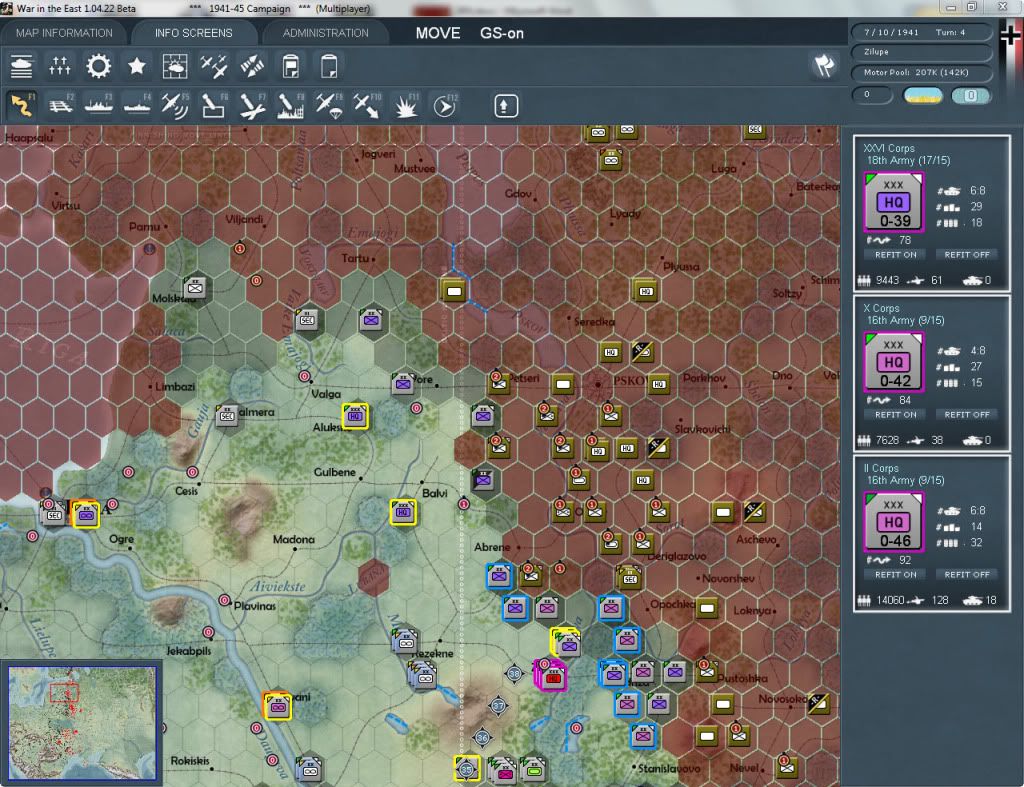Set REFIT OFF for XXVI Corps
The image size is (1024, 787).
[967, 255]
